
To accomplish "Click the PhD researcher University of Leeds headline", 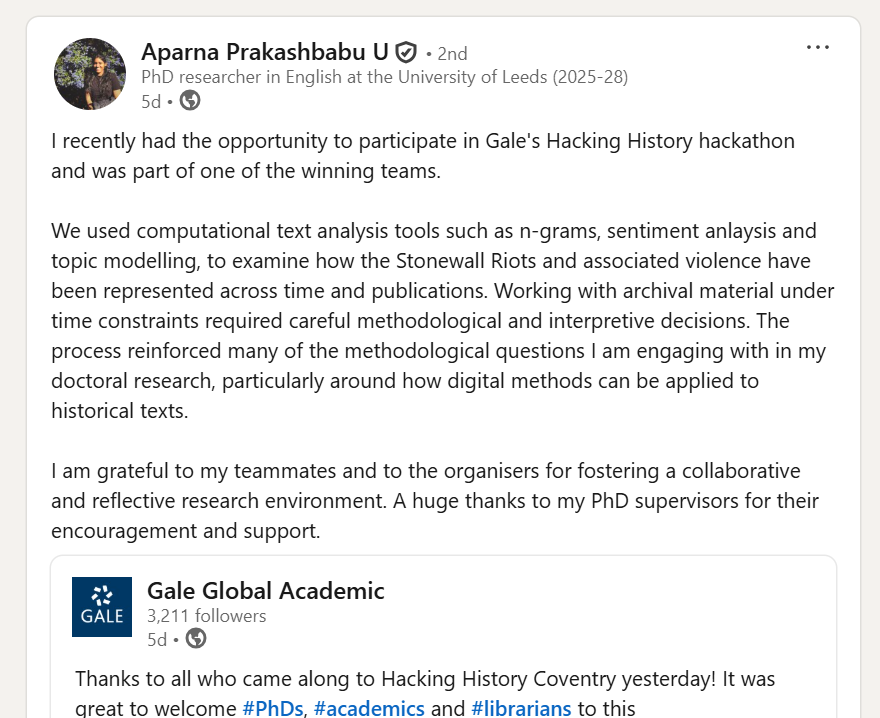I will tap(384, 76).
